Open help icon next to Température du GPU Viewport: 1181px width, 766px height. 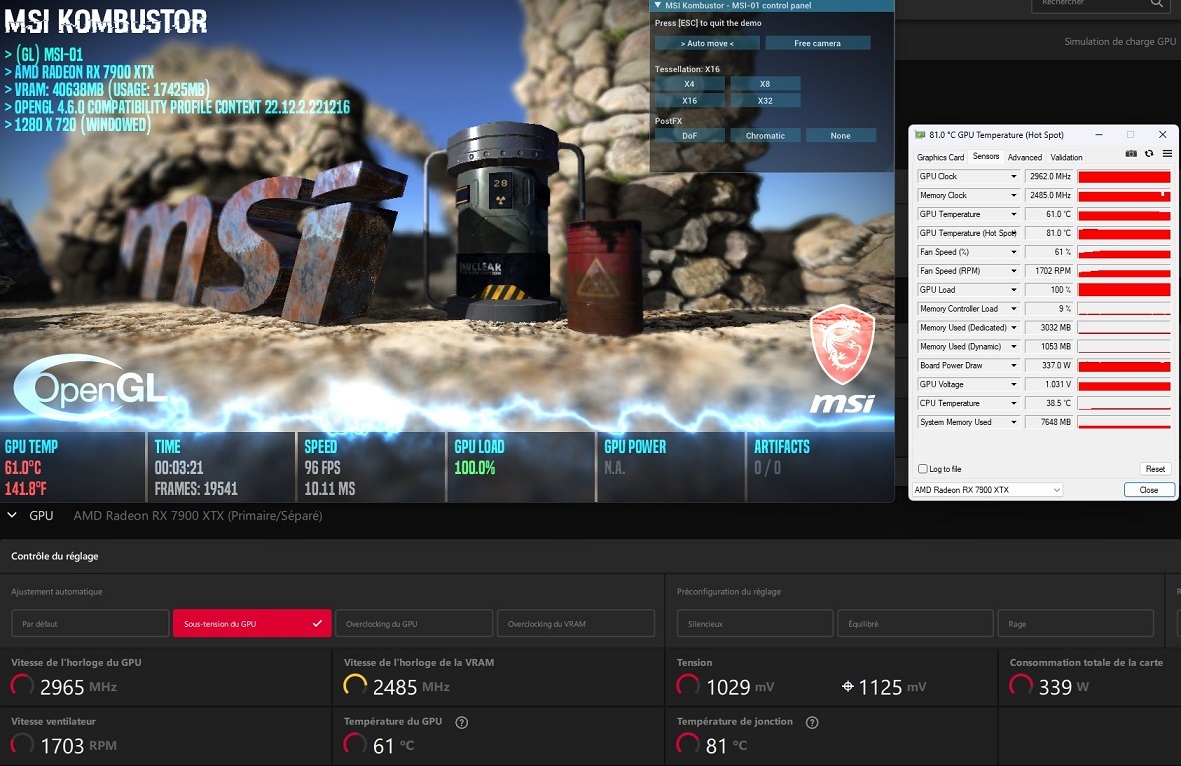point(462,722)
